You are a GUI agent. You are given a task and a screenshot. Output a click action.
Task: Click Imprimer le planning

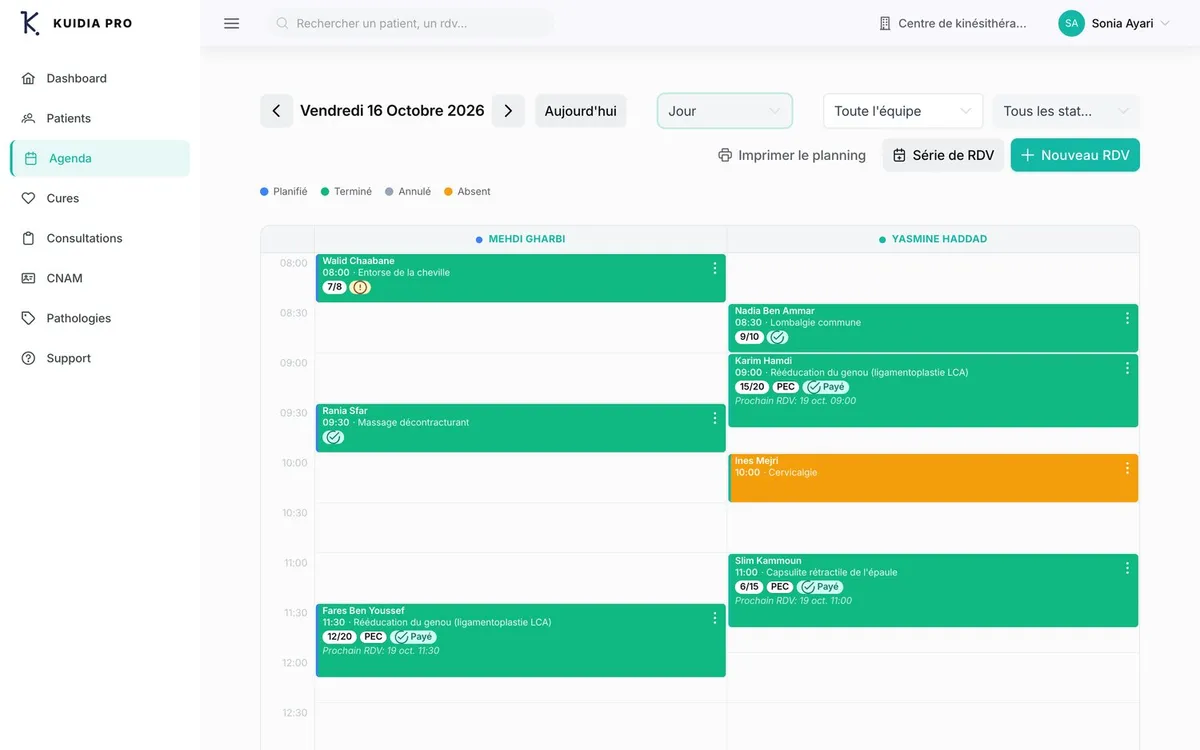[792, 155]
